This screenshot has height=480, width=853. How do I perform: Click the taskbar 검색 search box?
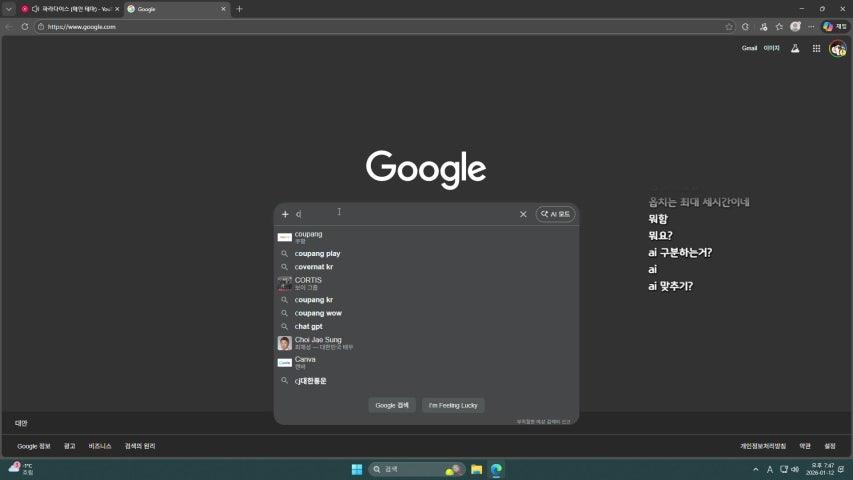pos(417,469)
